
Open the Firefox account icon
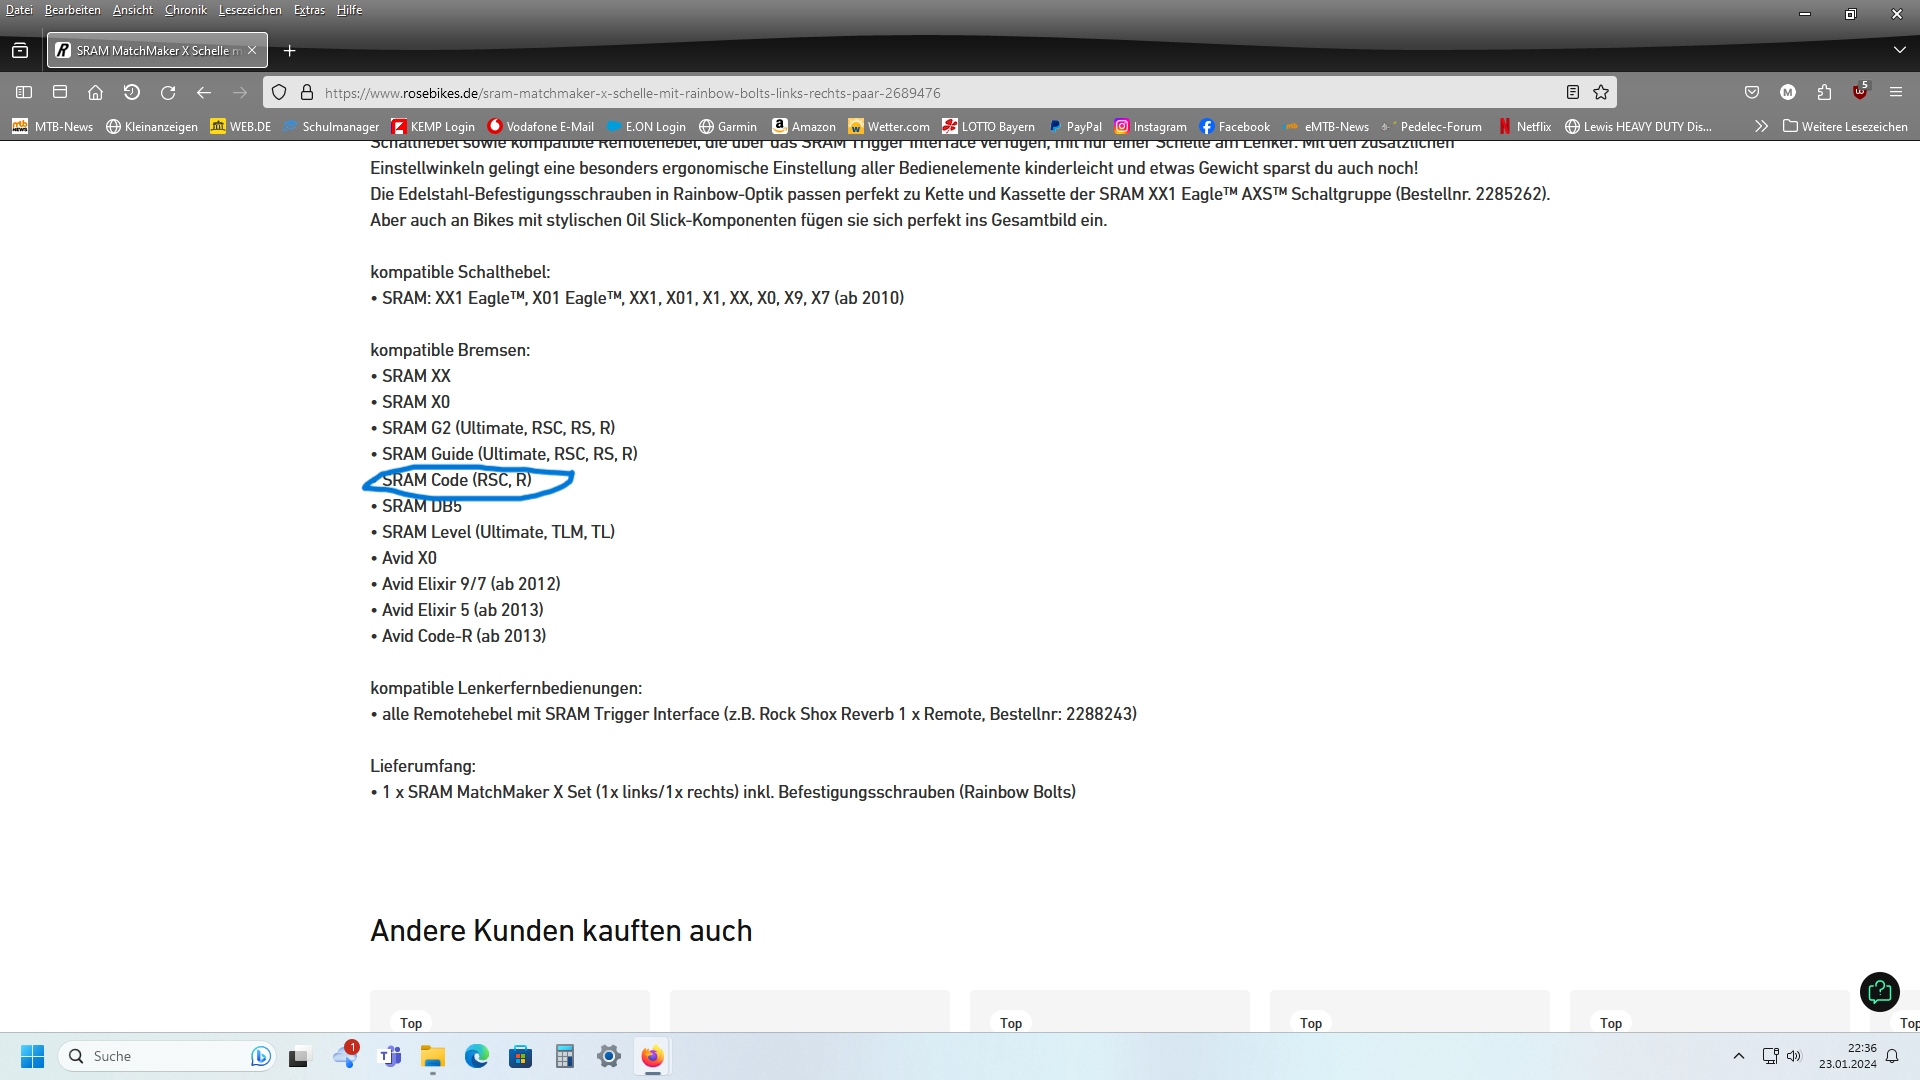pyautogui.click(x=1788, y=92)
